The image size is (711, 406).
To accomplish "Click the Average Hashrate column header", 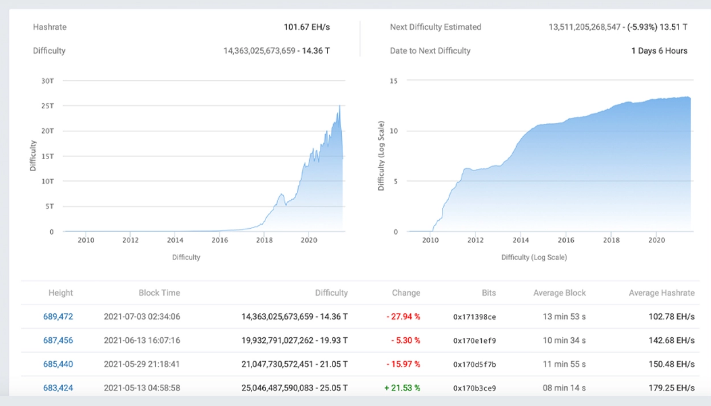I will pyautogui.click(x=660, y=293).
